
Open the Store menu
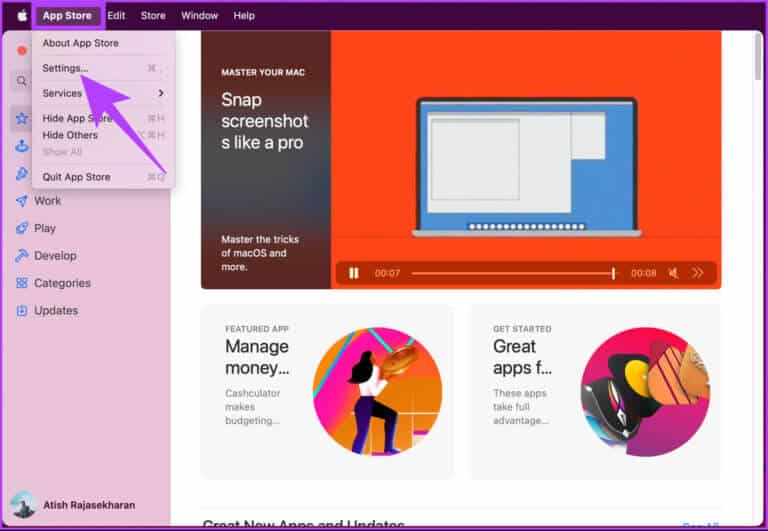coord(153,16)
